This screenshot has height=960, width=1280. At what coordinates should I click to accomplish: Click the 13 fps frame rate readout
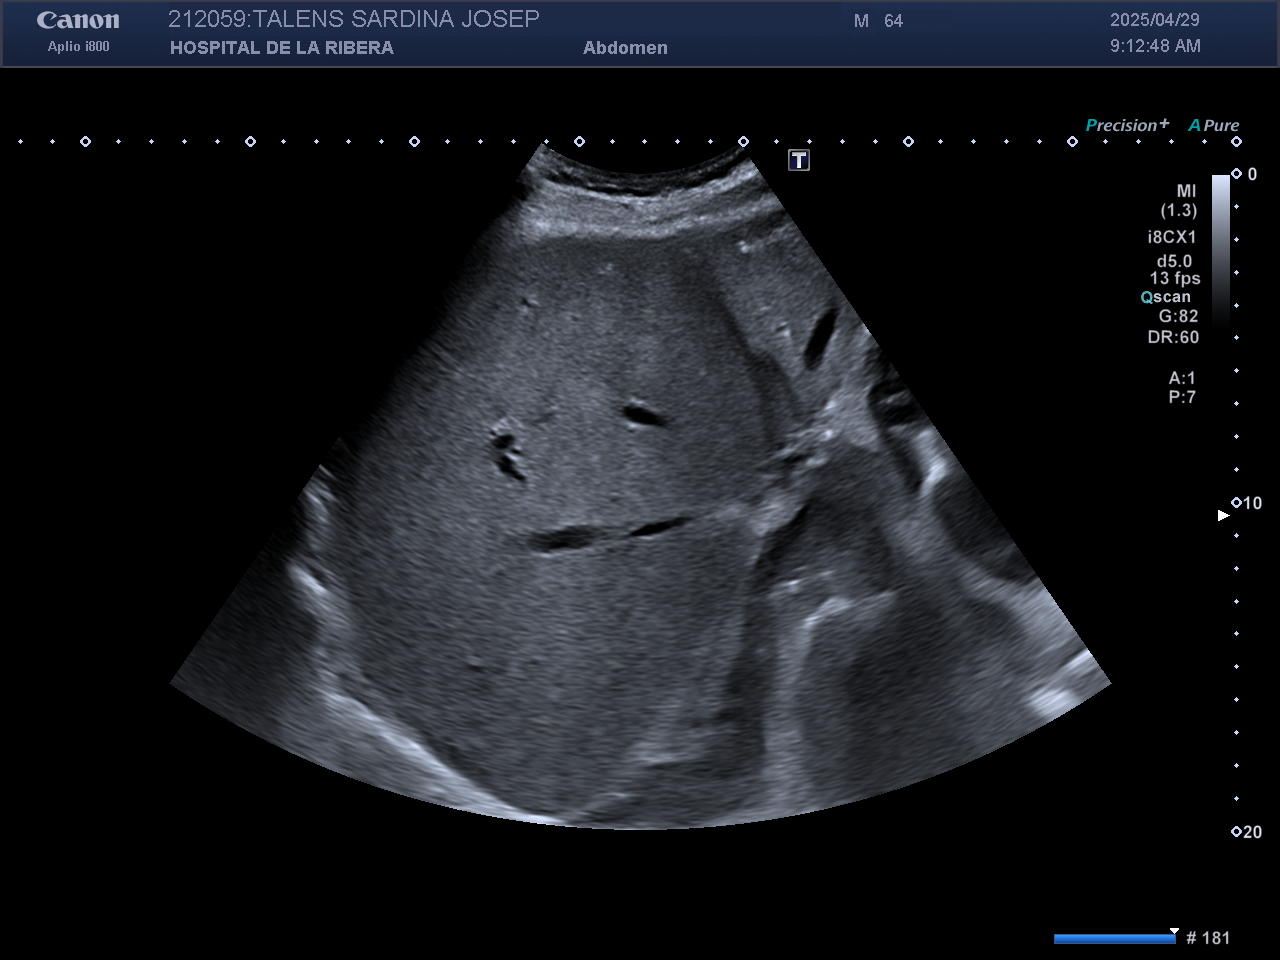click(1174, 279)
